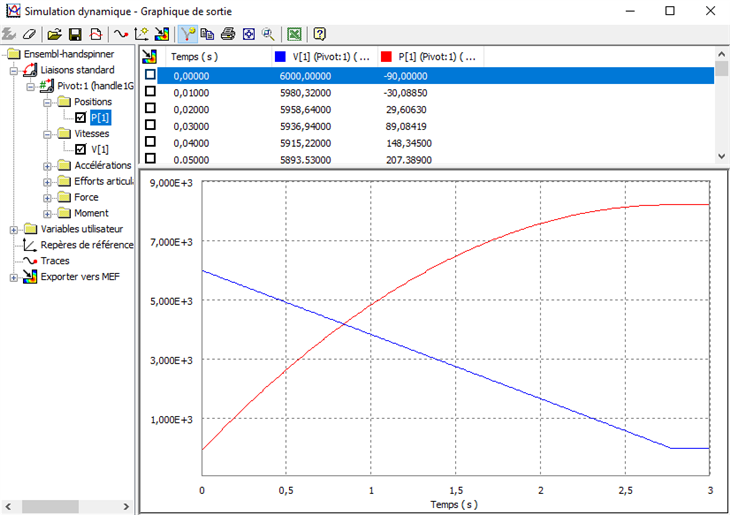Image resolution: width=730 pixels, height=515 pixels.
Task: Check the box for row 0,01000
Action: tap(150, 91)
